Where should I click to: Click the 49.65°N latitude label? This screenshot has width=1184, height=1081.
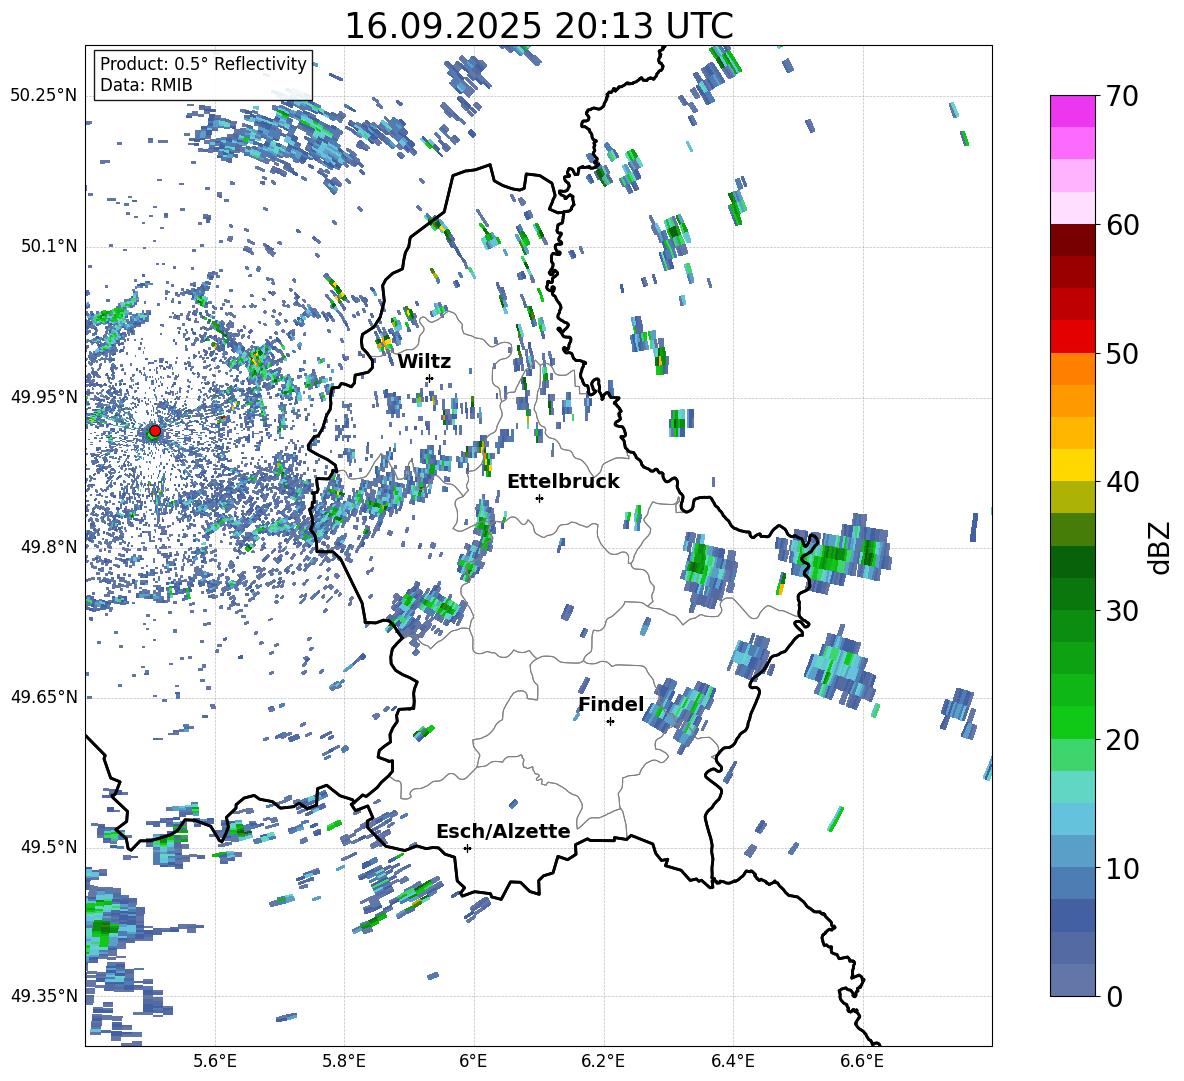point(44,696)
